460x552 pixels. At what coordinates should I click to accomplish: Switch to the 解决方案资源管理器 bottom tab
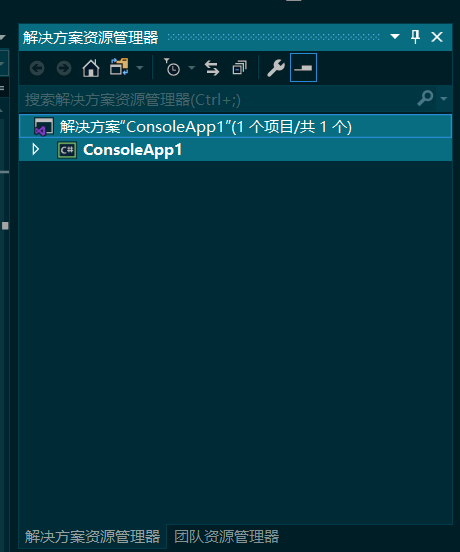point(92,537)
